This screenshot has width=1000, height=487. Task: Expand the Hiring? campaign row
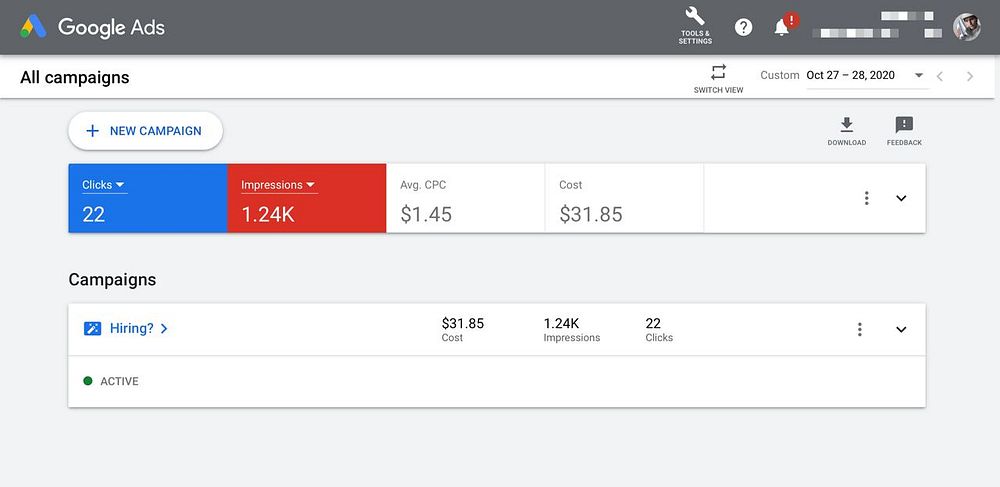click(x=901, y=329)
